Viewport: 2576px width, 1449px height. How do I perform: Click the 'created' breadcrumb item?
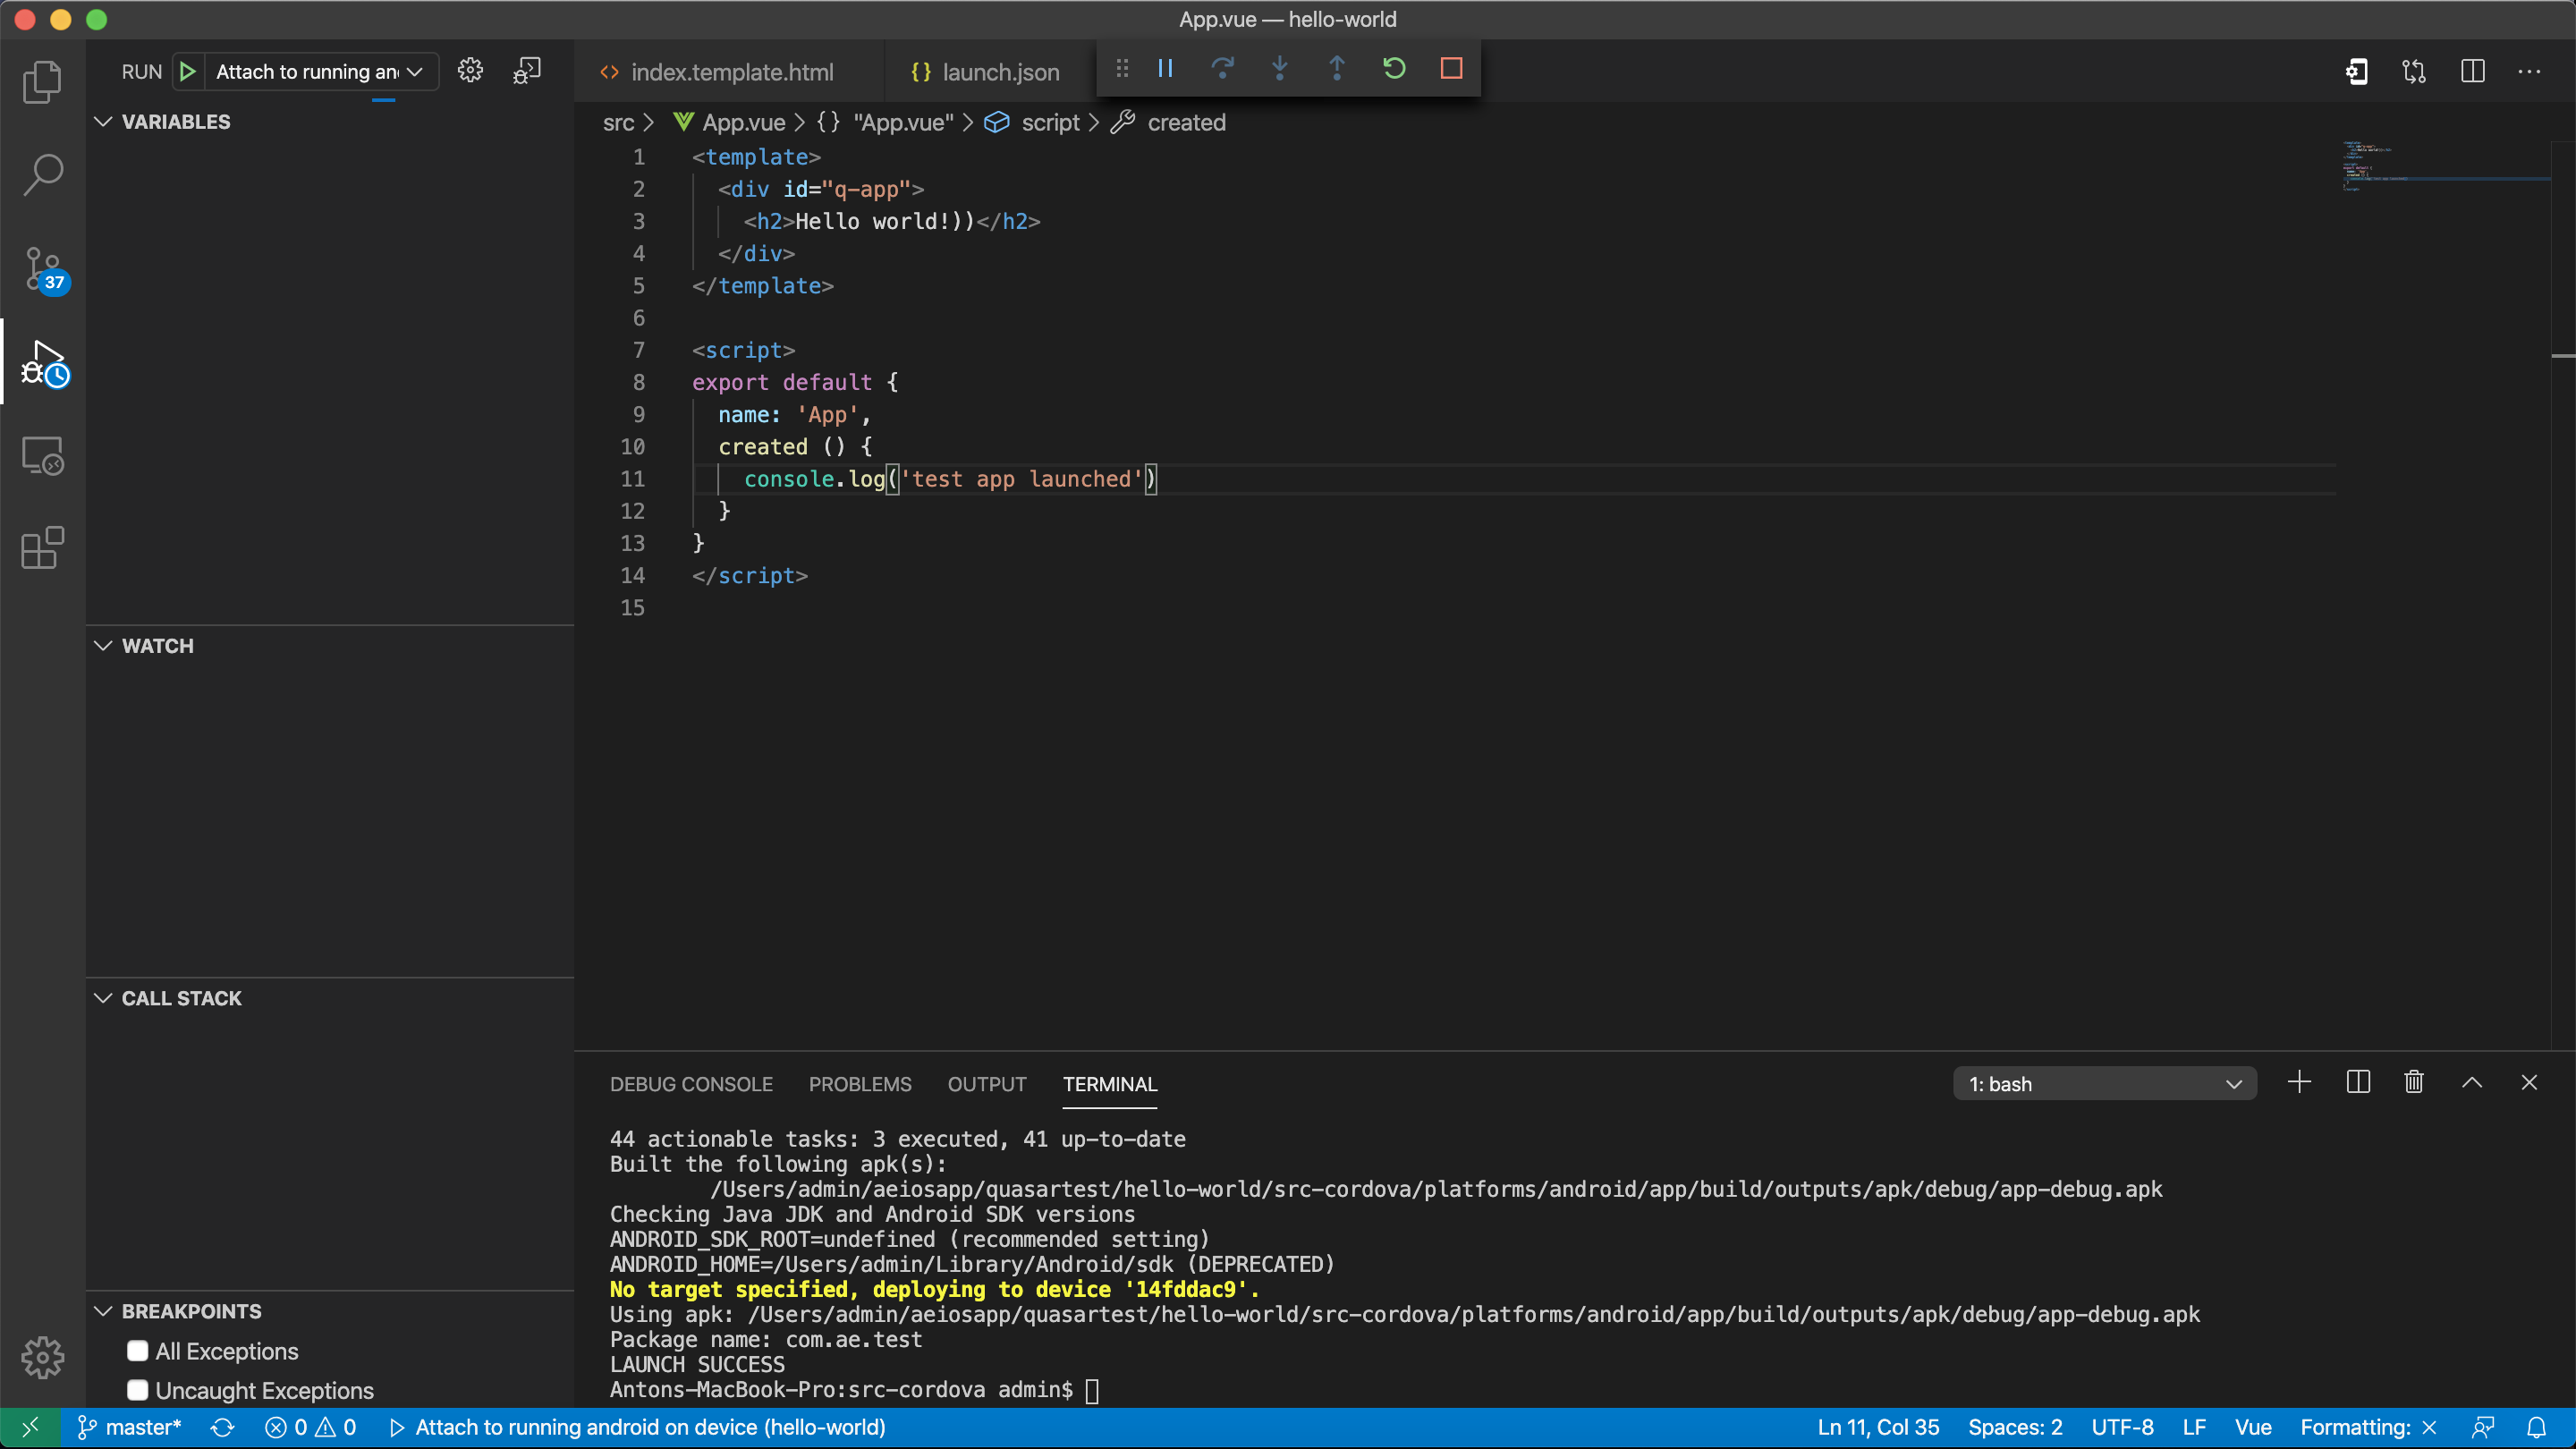(1185, 122)
